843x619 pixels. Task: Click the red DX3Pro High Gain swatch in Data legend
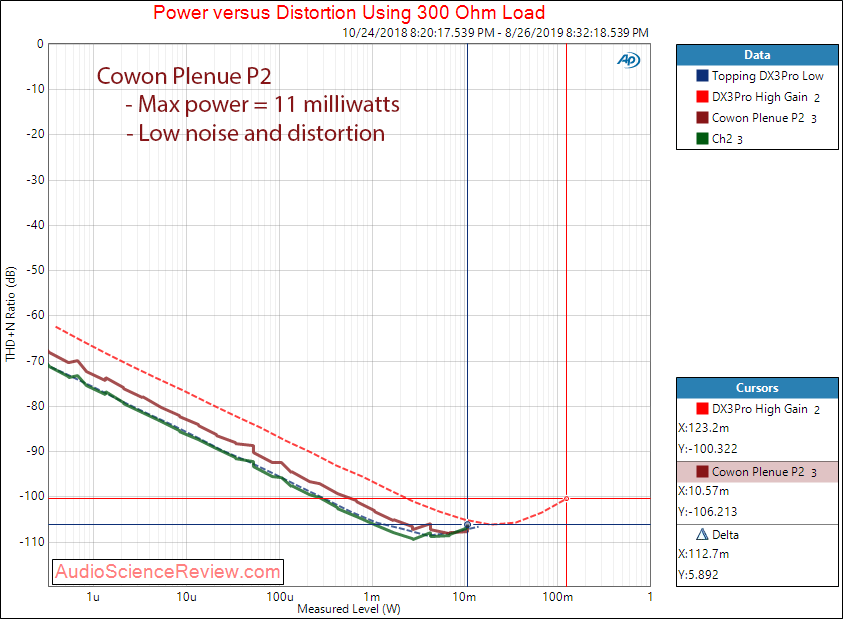702,97
